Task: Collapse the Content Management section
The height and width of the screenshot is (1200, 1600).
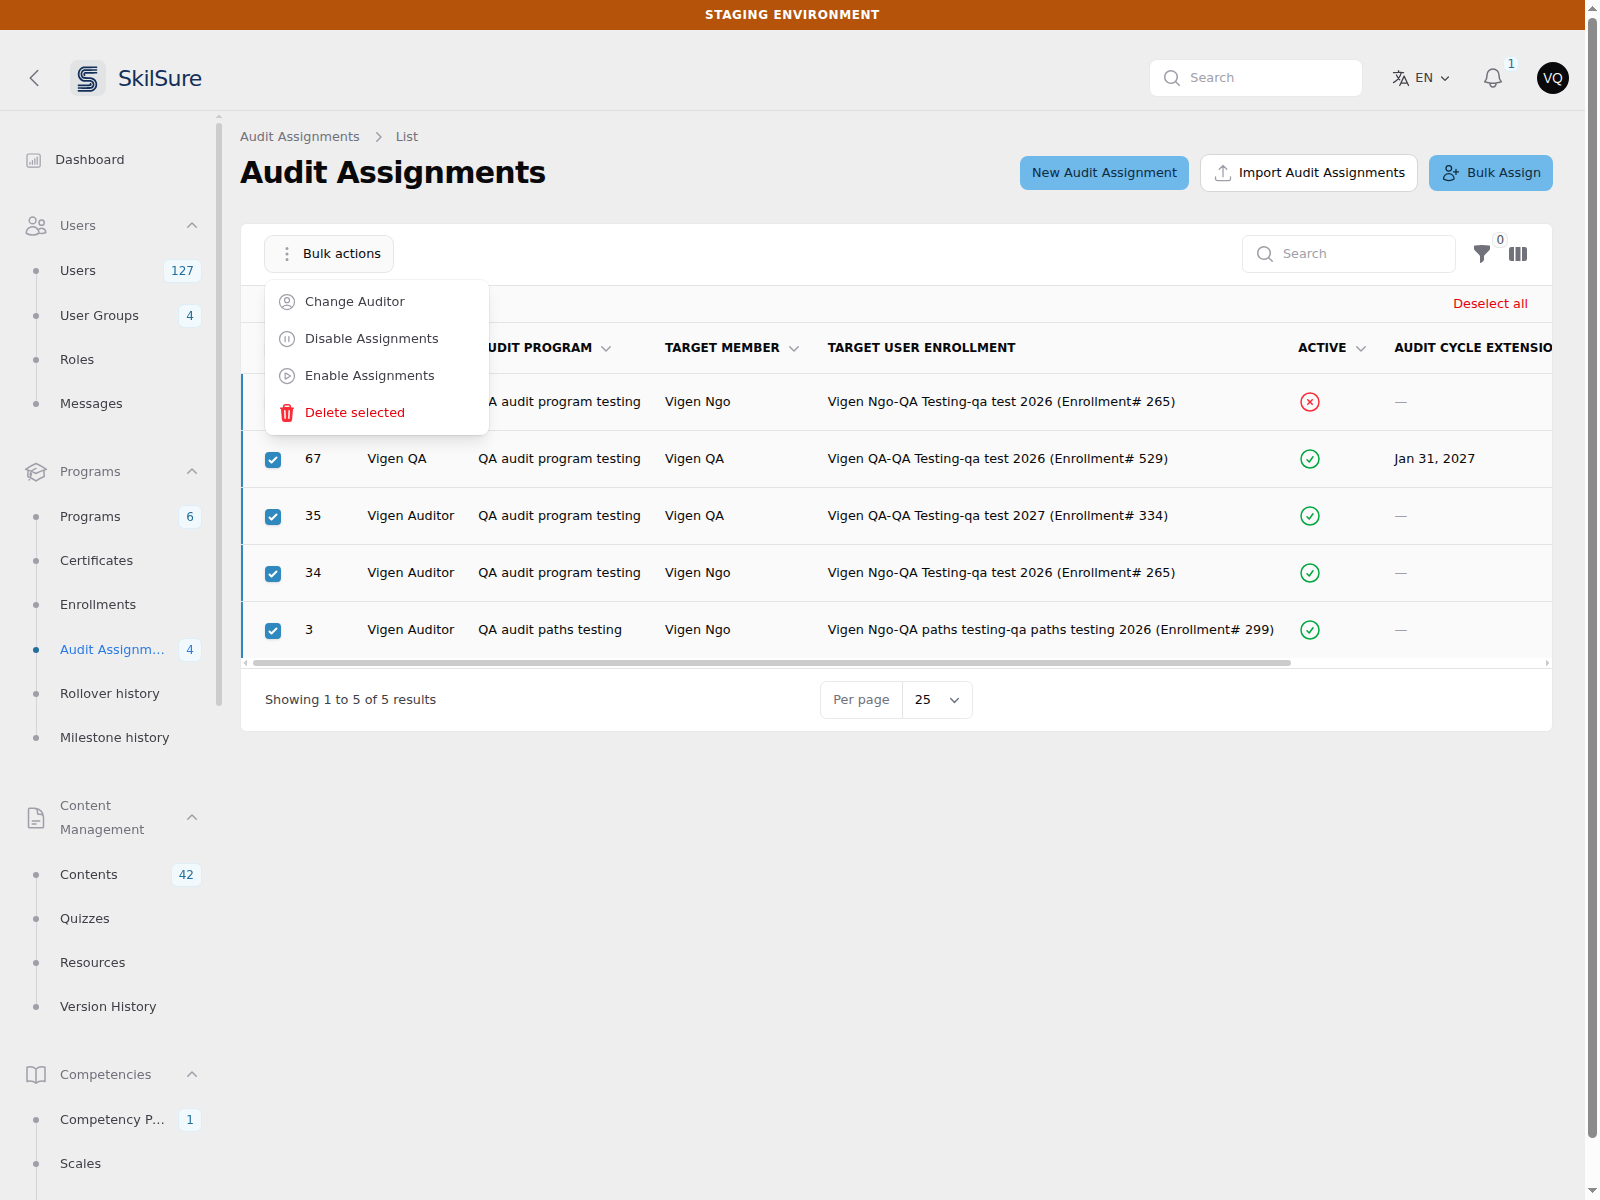Action: click(x=192, y=818)
